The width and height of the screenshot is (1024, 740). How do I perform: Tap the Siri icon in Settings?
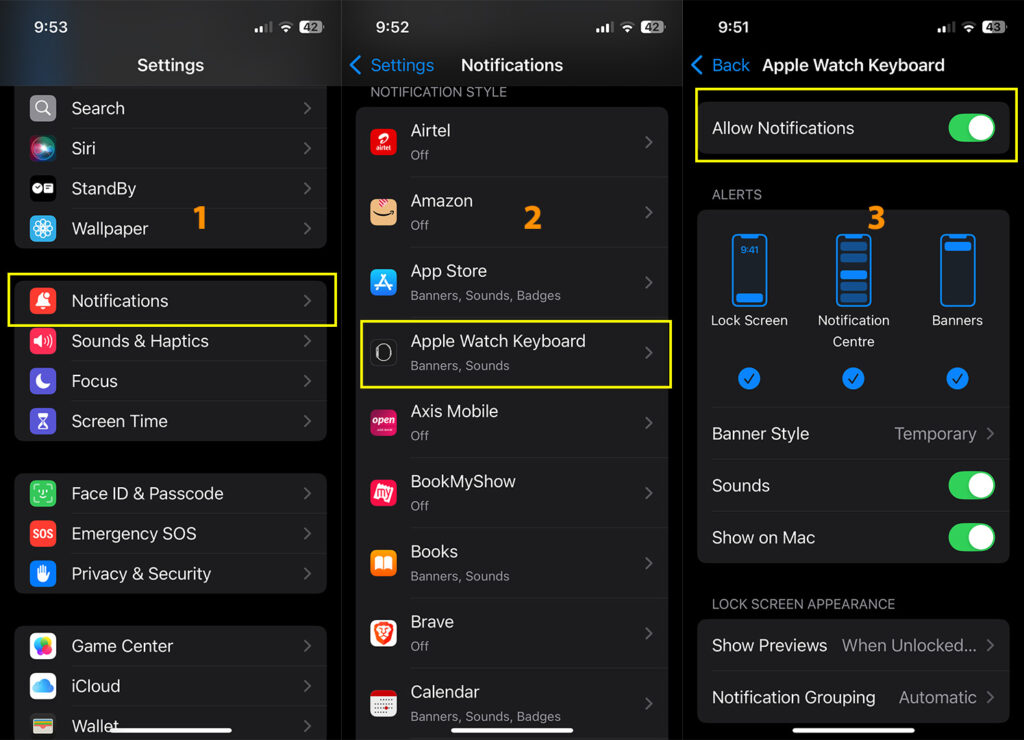point(43,148)
